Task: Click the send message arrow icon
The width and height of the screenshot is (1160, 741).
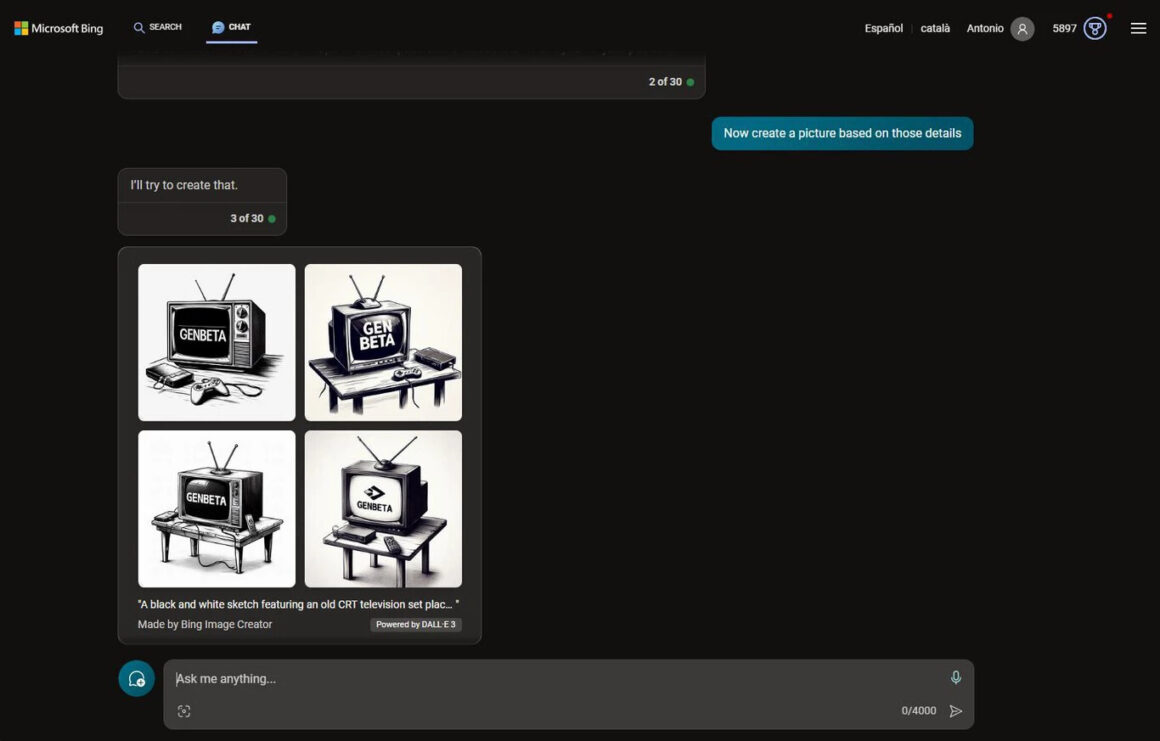Action: click(x=955, y=711)
